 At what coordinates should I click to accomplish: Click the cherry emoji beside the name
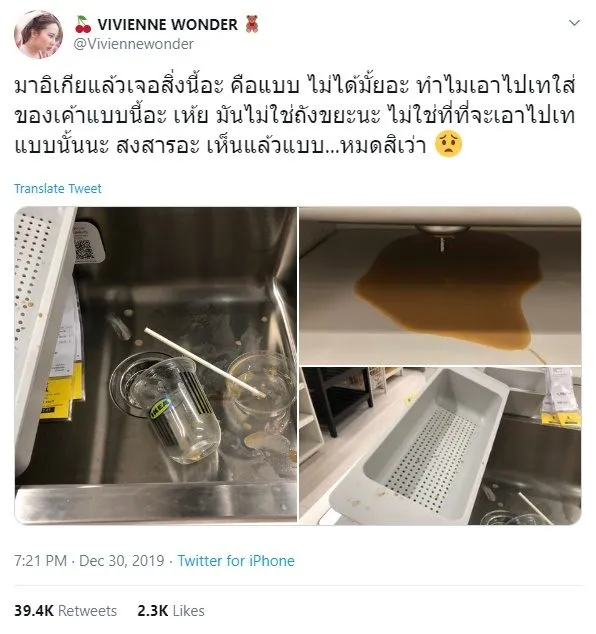click(x=83, y=24)
